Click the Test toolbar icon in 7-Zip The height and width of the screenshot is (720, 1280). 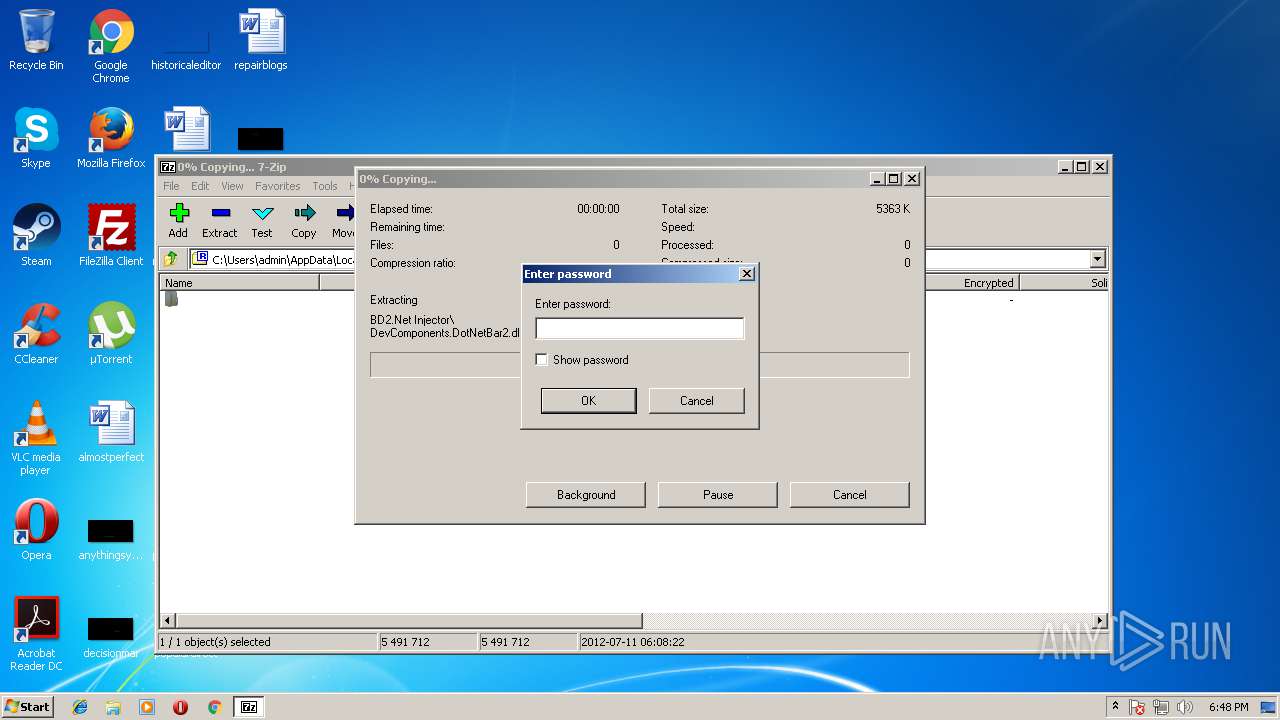[262, 221]
